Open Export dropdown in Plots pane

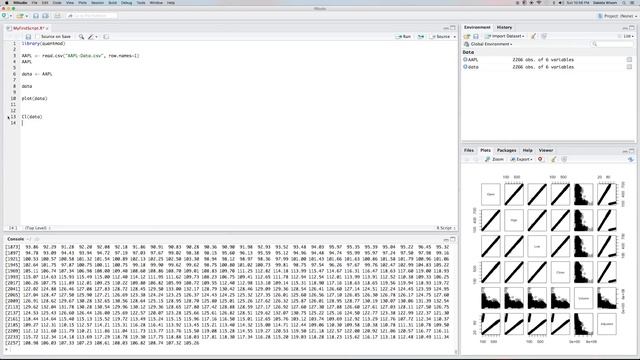coord(522,159)
